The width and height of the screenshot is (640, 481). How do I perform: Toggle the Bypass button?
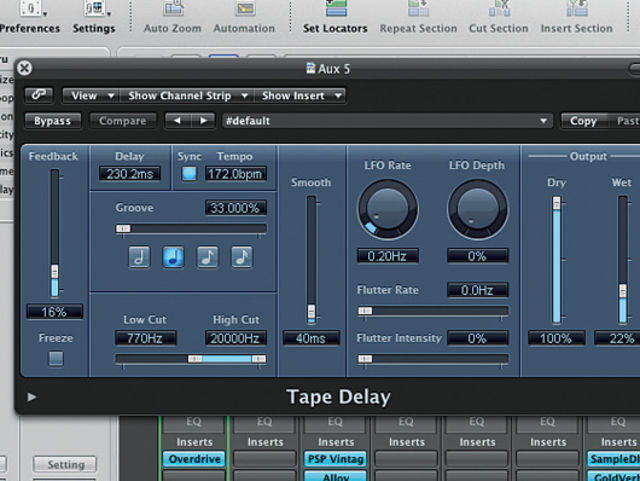[53, 121]
